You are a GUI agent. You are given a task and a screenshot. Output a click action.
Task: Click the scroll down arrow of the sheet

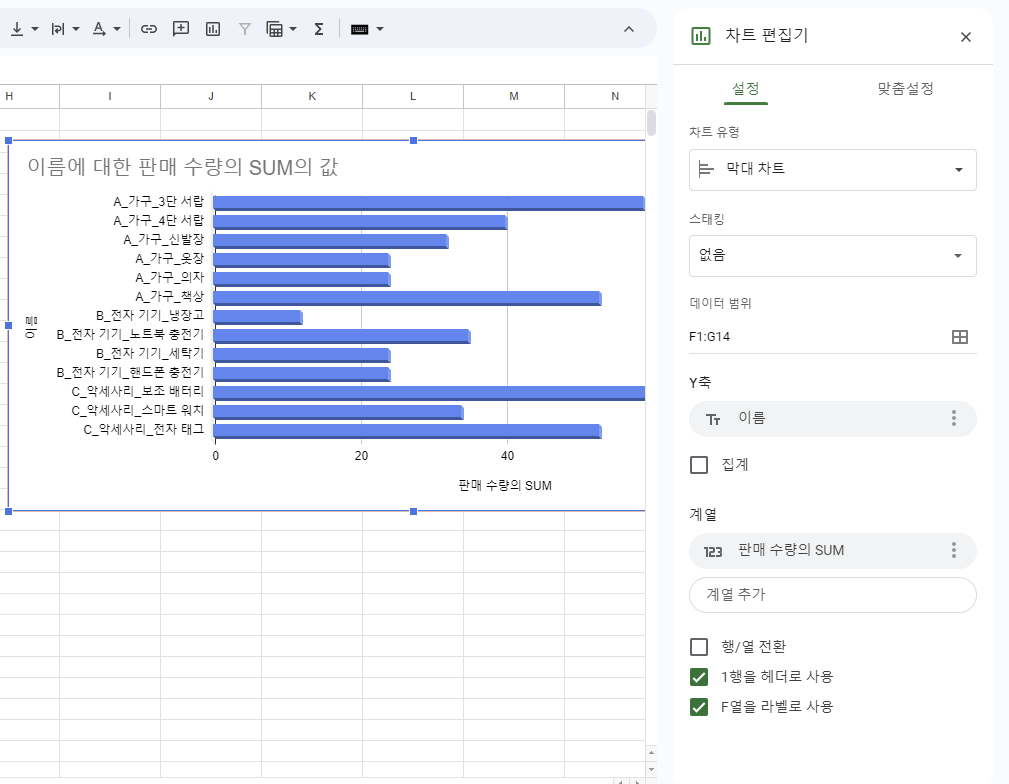click(651, 769)
